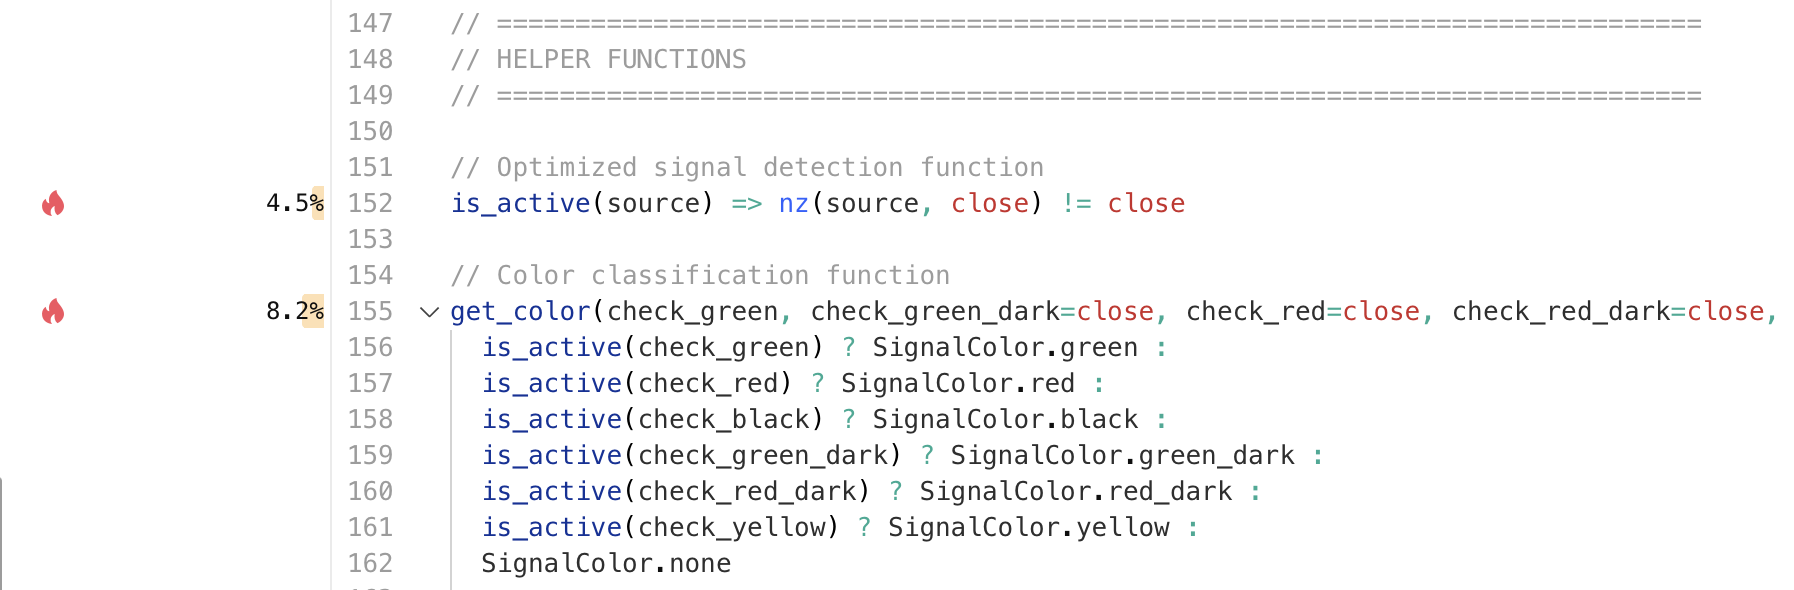1794x590 pixels.
Task: Click the 4.5% profiler percentage
Action: (294, 204)
